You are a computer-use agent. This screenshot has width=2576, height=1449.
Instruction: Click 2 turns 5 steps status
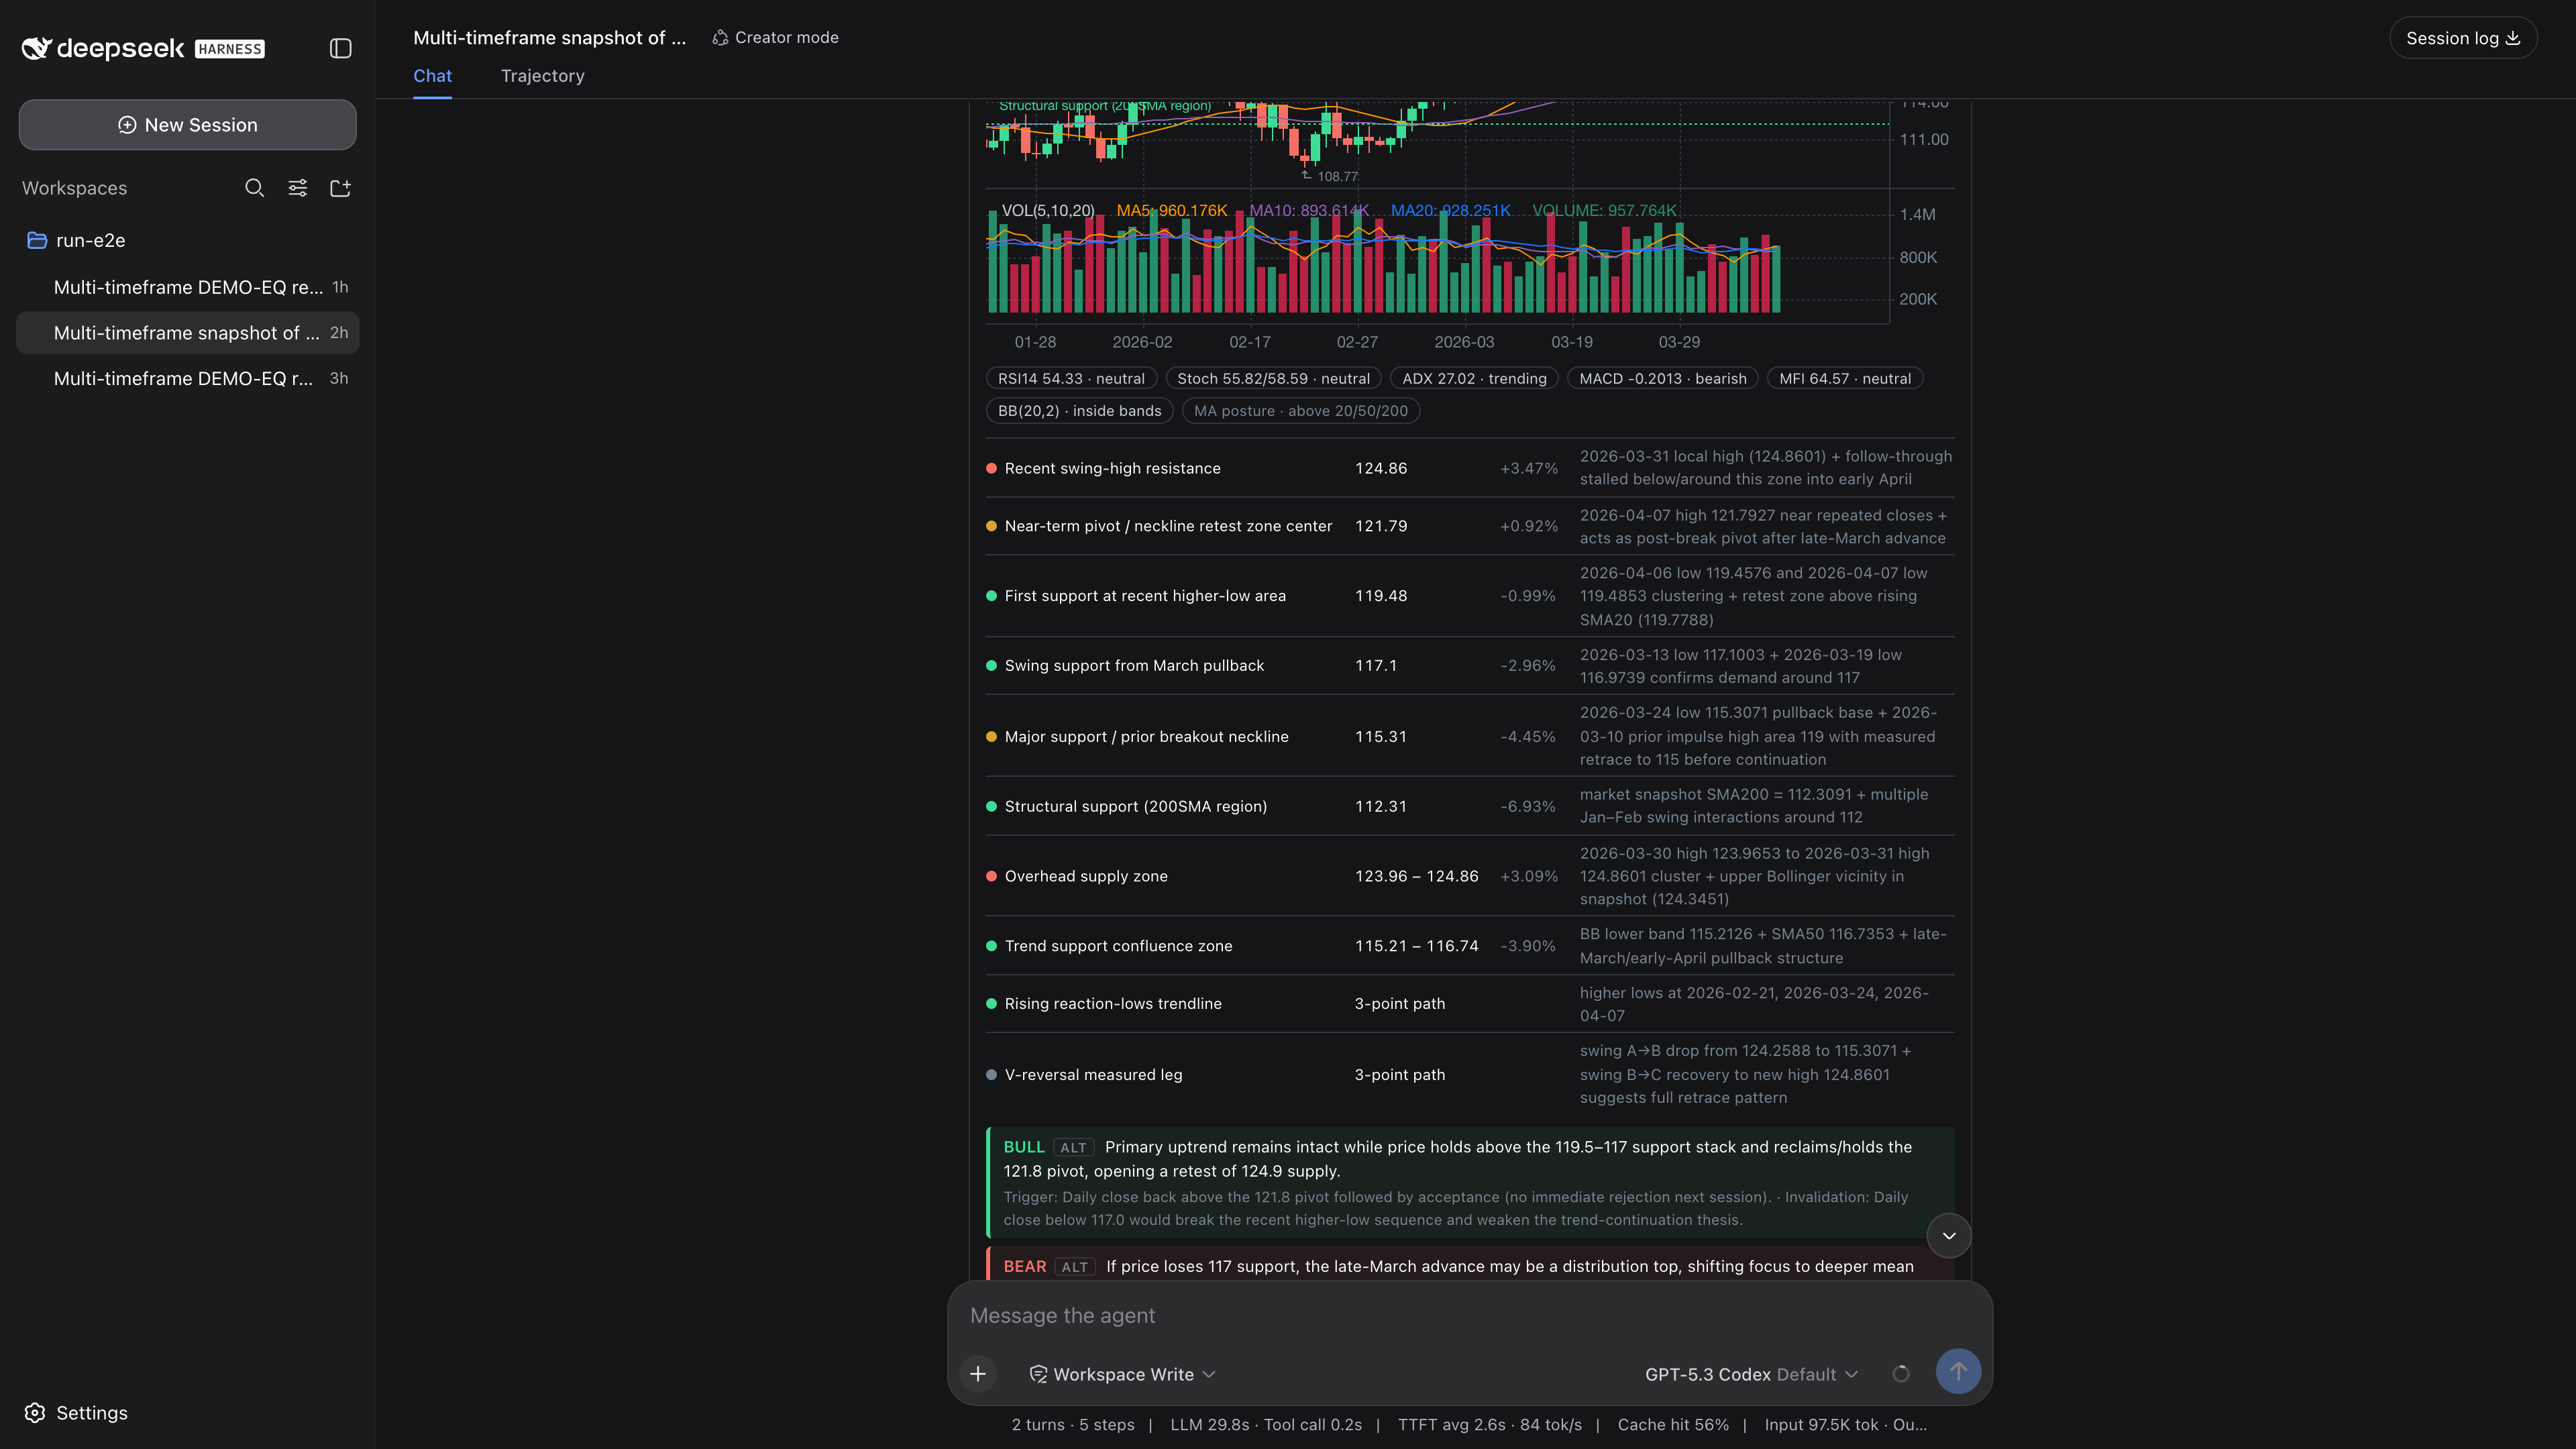pyautogui.click(x=1073, y=1424)
